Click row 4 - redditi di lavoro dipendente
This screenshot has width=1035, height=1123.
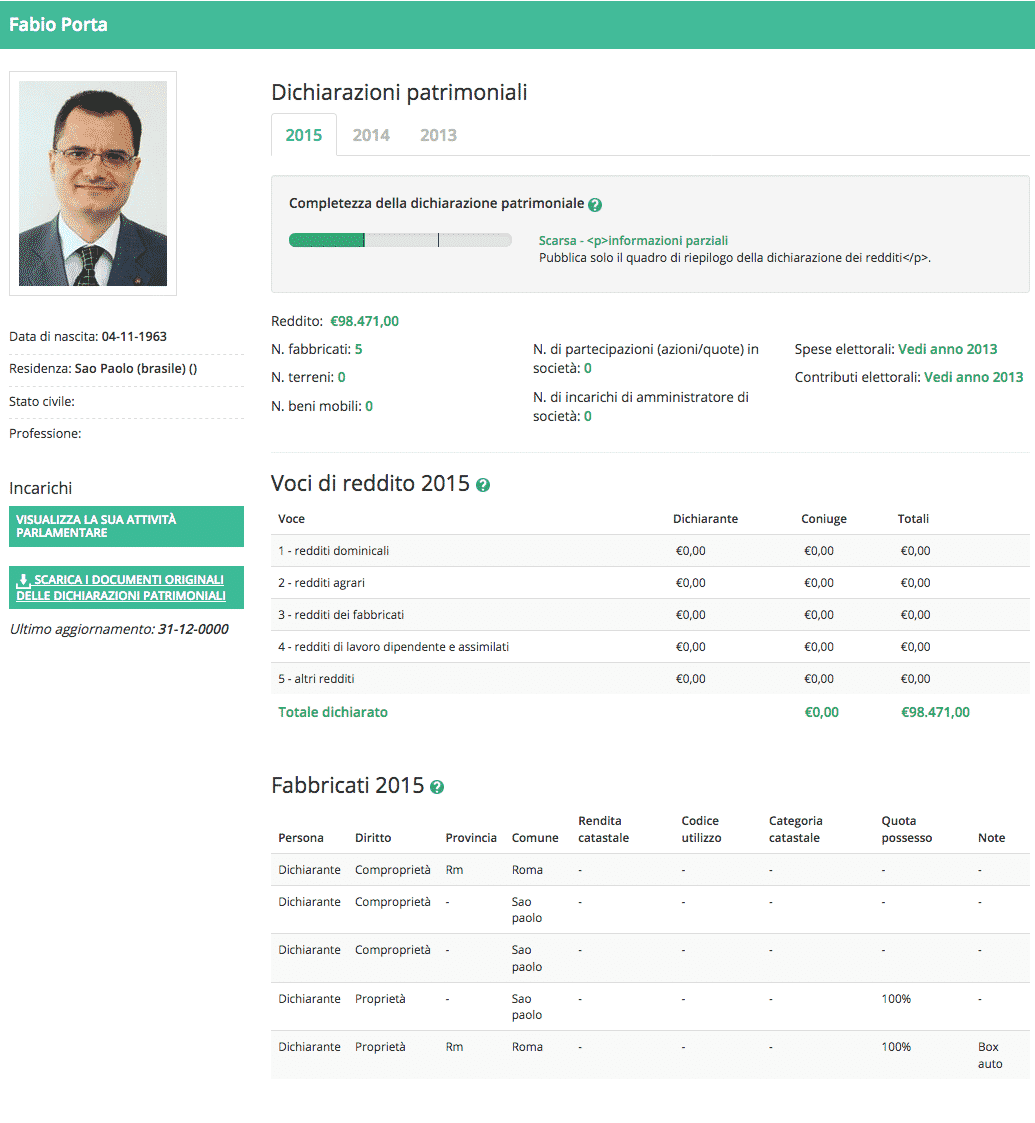click(650, 647)
